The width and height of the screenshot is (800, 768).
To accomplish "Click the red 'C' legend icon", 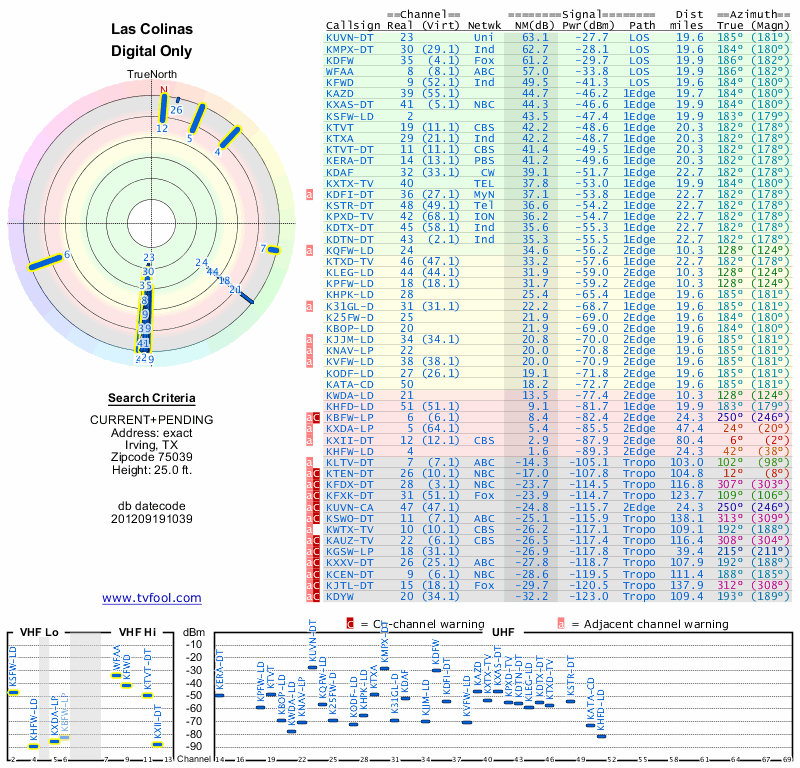I will point(350,624).
